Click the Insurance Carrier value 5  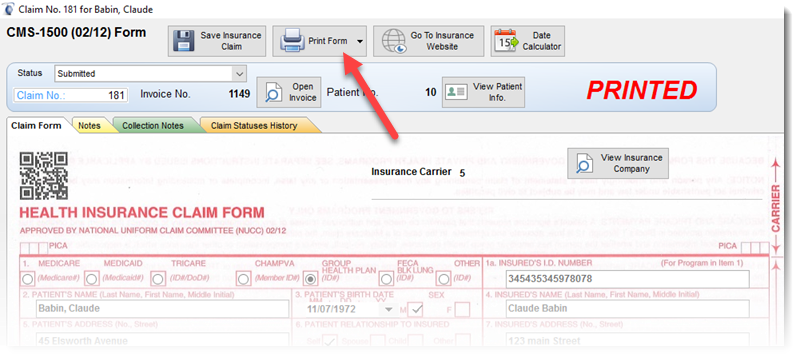462,172
